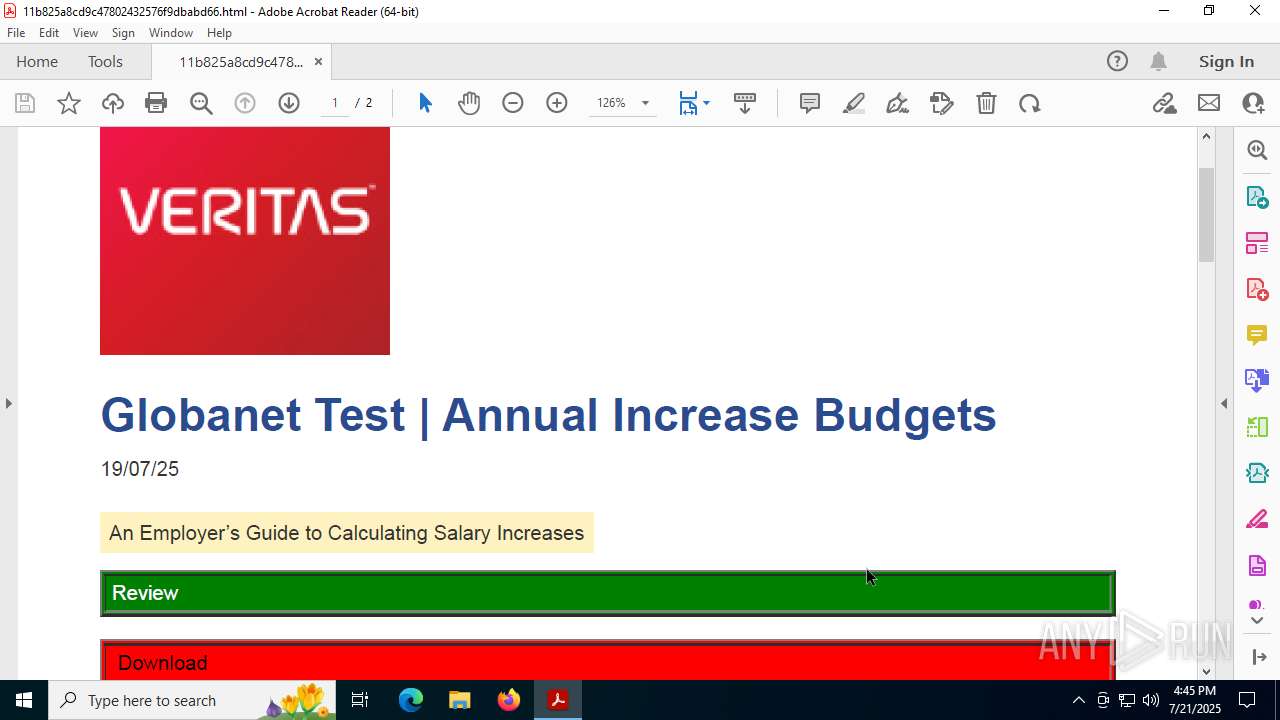Send the file by email envelope icon
Viewport: 1280px width, 720px height.
click(x=1209, y=103)
